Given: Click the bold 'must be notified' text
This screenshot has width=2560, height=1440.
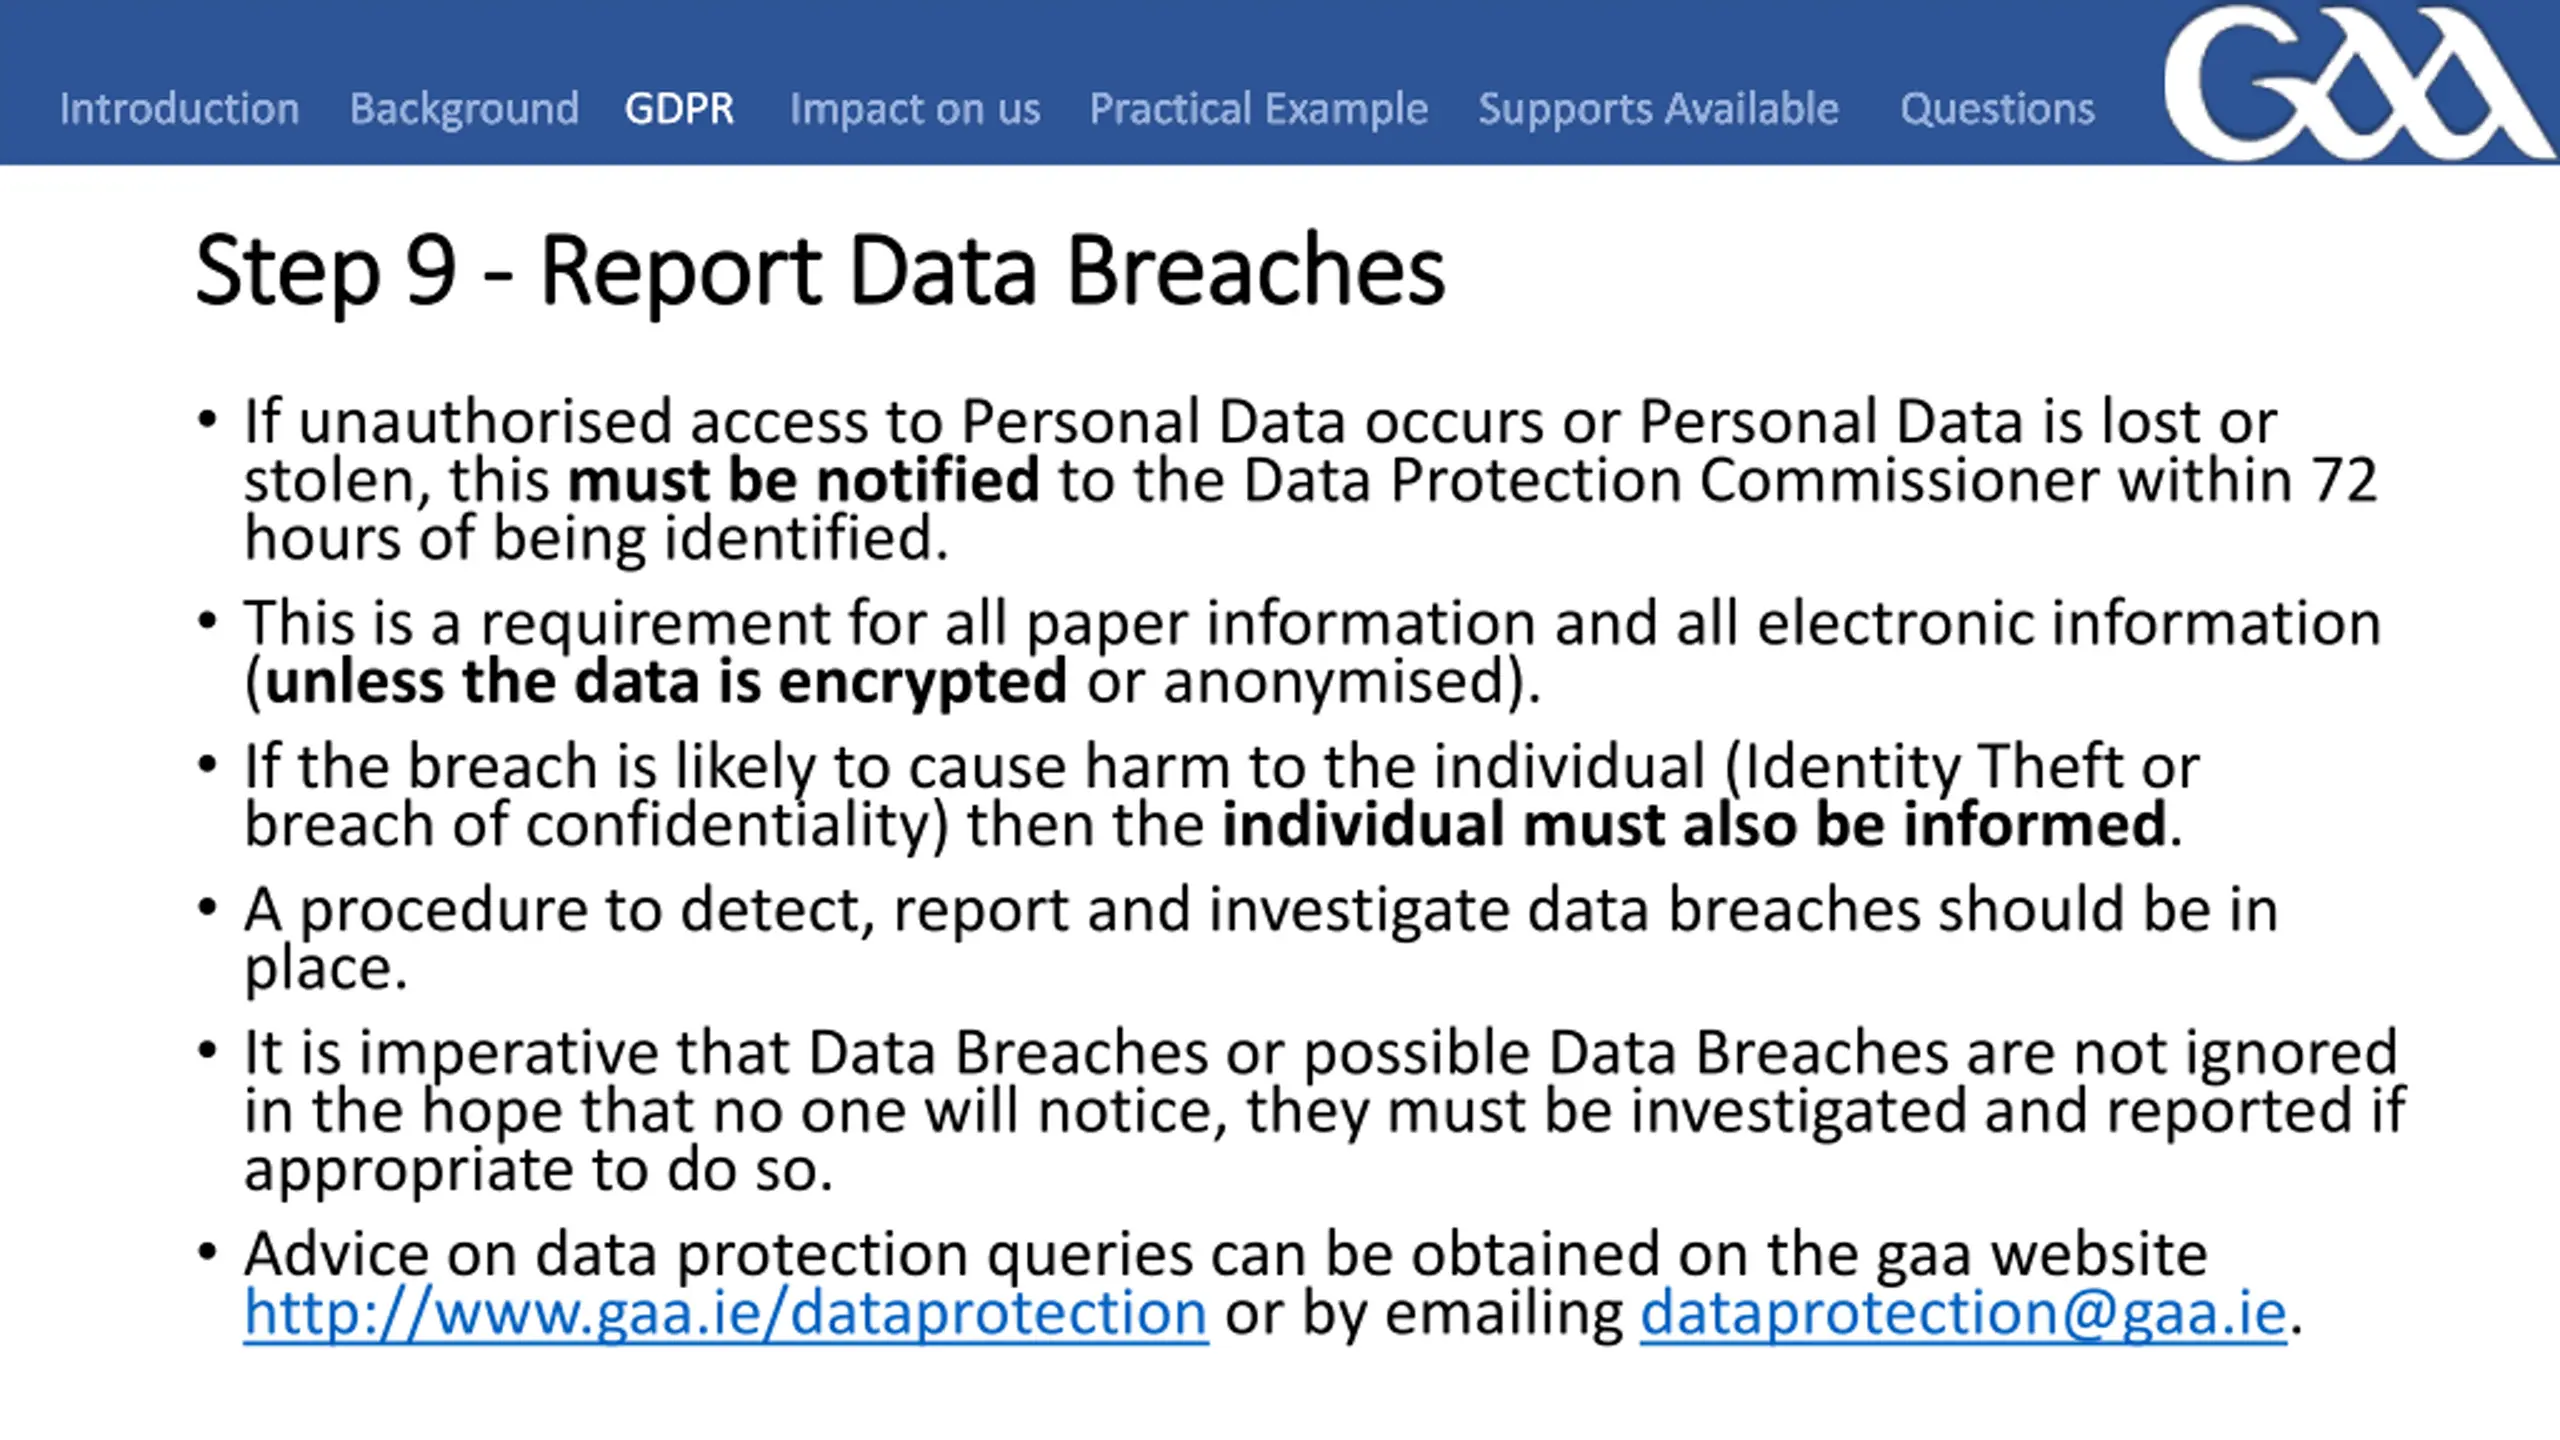Looking at the screenshot, I should pos(804,480).
